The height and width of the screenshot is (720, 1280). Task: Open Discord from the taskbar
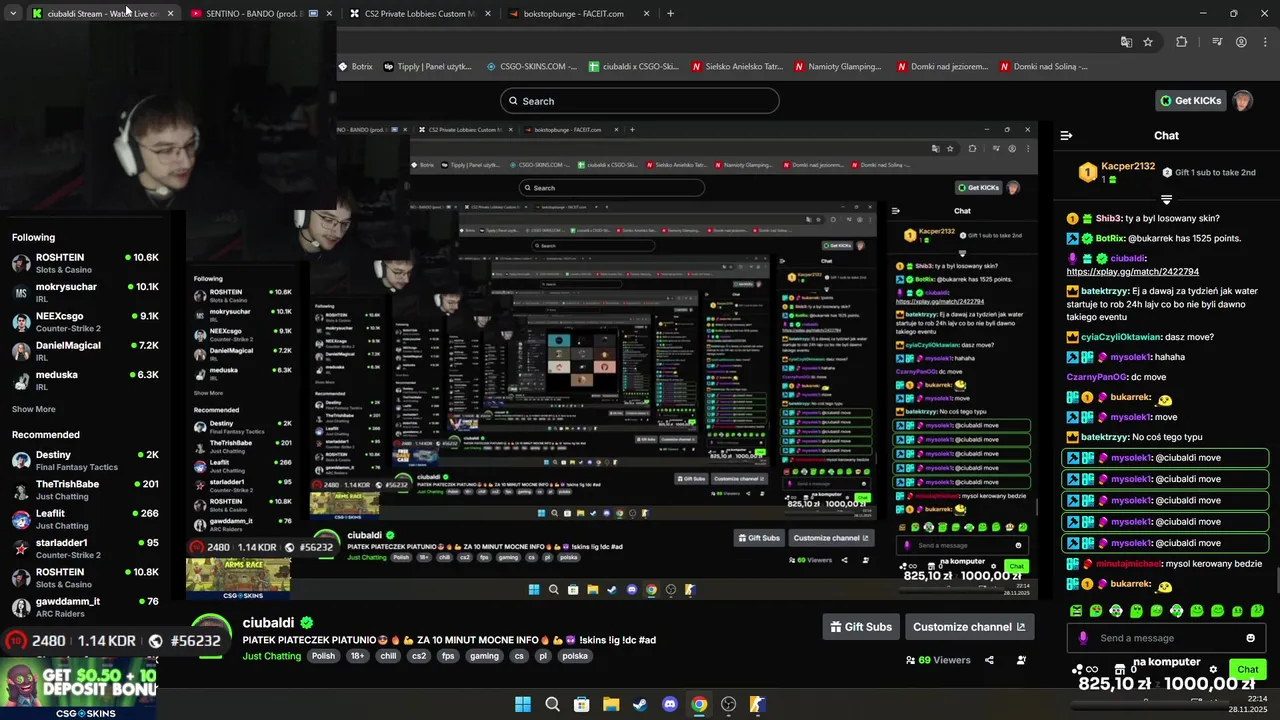670,704
